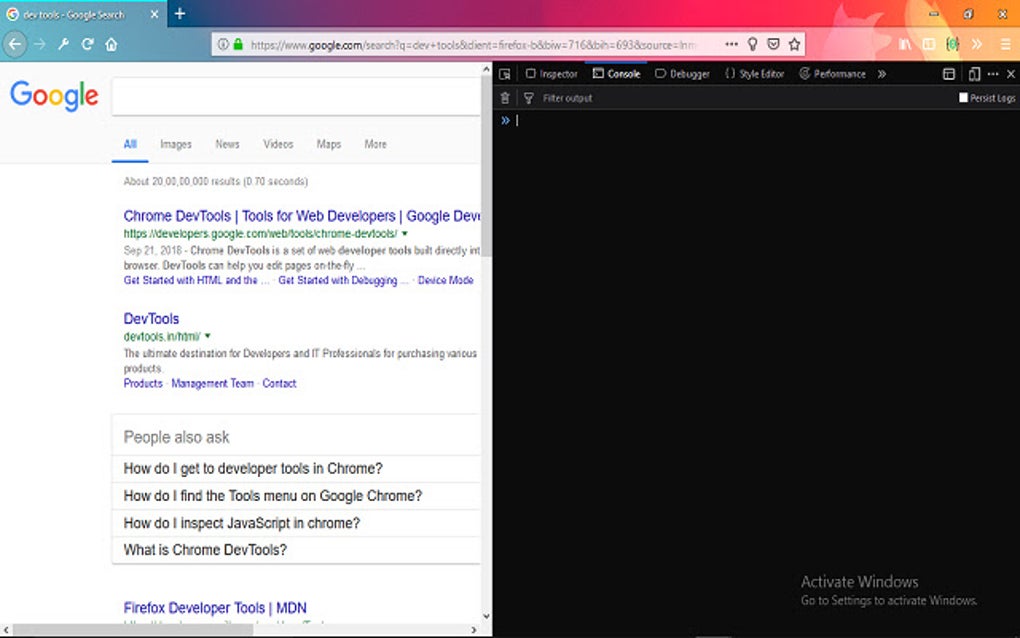Reload the current page
This screenshot has width=1020, height=638.
tap(87, 43)
